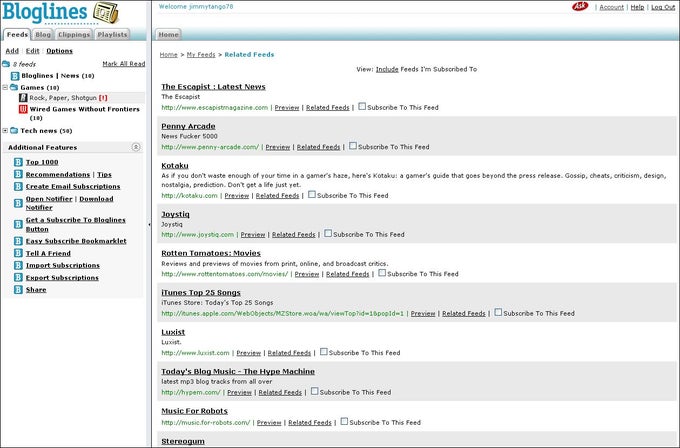Collapse the Additional Features panel
This screenshot has width=680, height=448.
tap(136, 147)
